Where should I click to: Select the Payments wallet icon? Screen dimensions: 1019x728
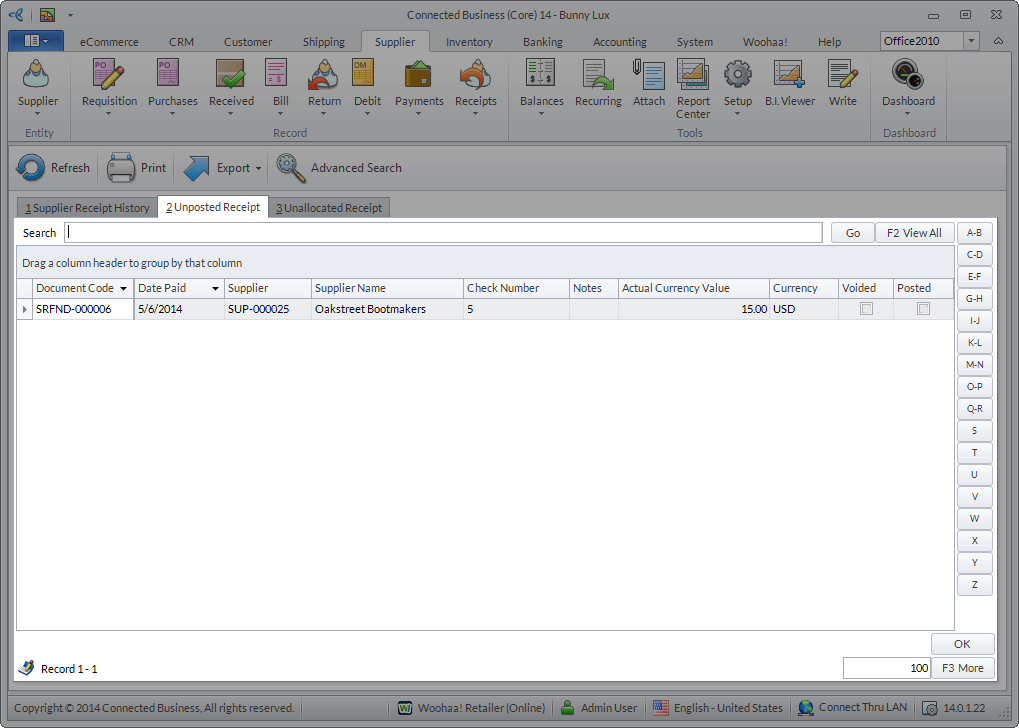[418, 77]
